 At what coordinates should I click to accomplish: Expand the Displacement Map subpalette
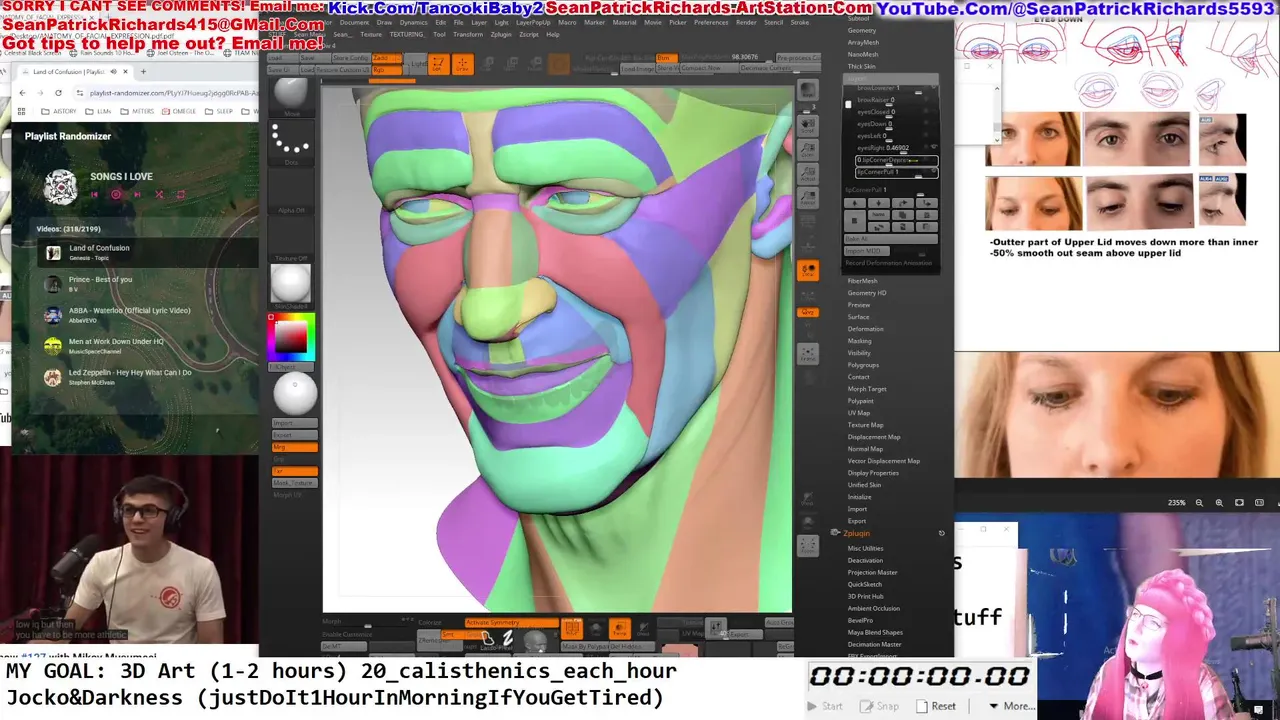874,437
